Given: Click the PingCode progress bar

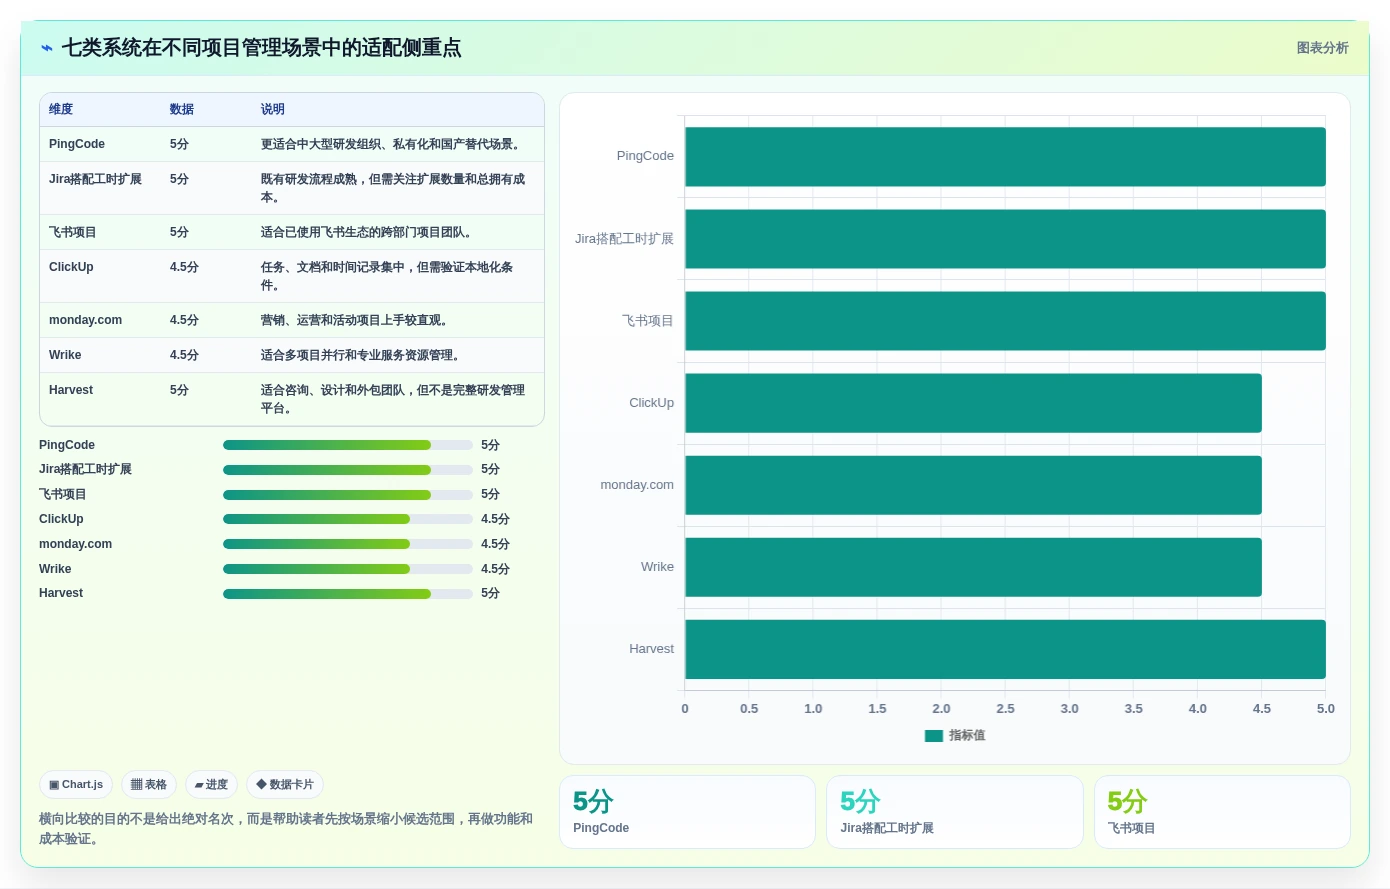Looking at the screenshot, I should 348,445.
